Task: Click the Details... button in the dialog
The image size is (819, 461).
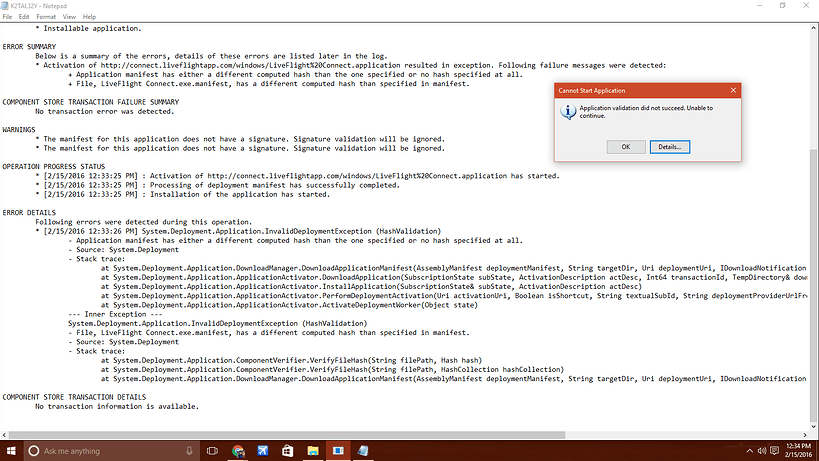Action: click(670, 147)
